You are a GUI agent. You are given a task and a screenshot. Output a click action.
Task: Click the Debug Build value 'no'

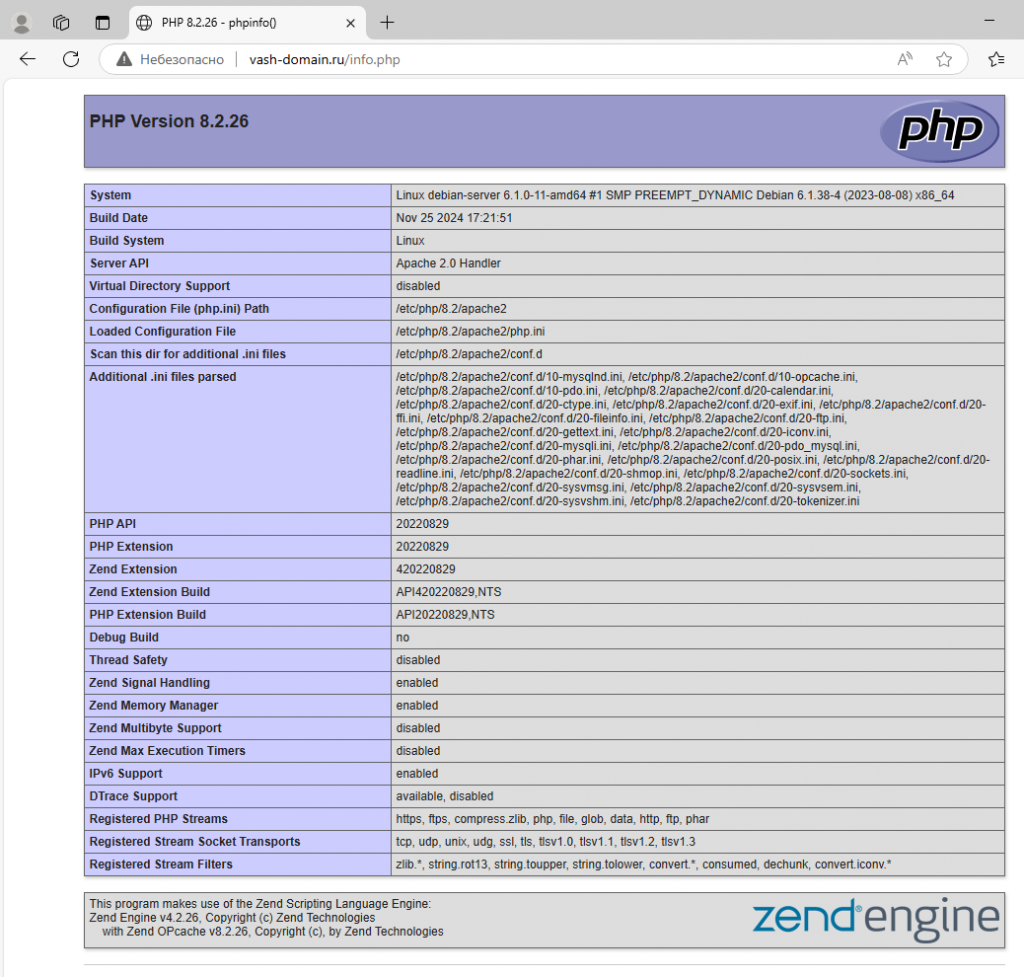(402, 637)
